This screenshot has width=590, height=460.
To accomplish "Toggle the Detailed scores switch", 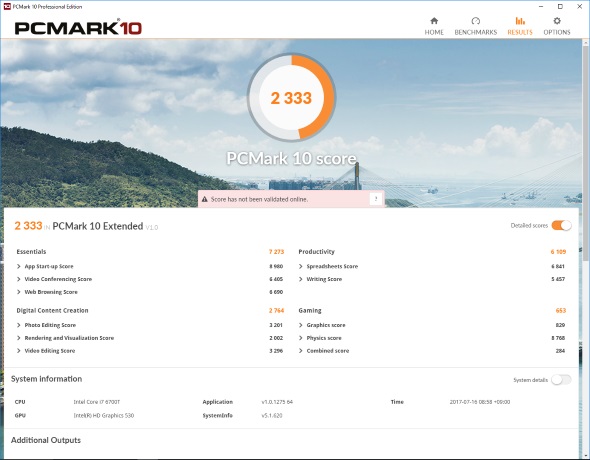I will click(561, 225).
